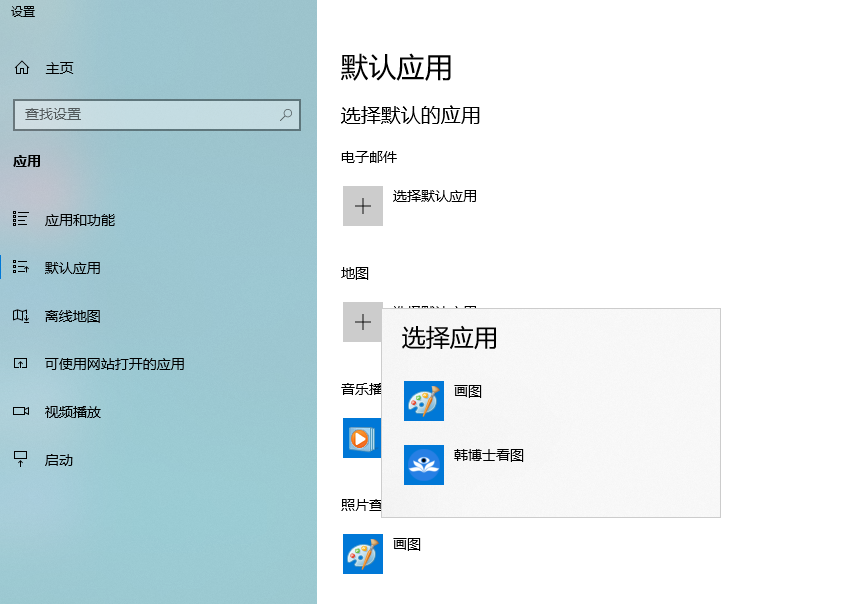Click the 主页 text in the sidebar
Viewport: 866px width, 604px height.
point(59,68)
